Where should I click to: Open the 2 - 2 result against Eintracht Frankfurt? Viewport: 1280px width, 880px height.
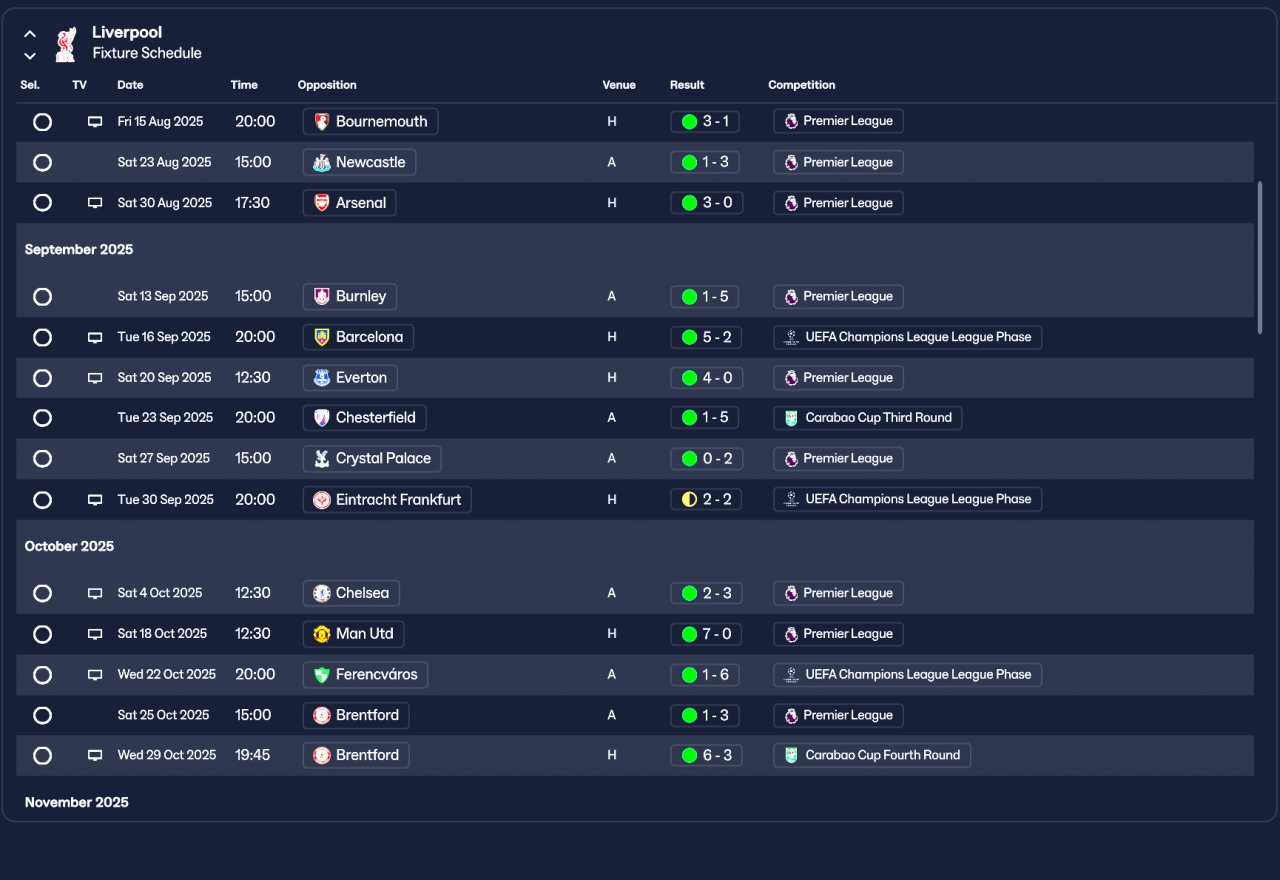pos(706,500)
